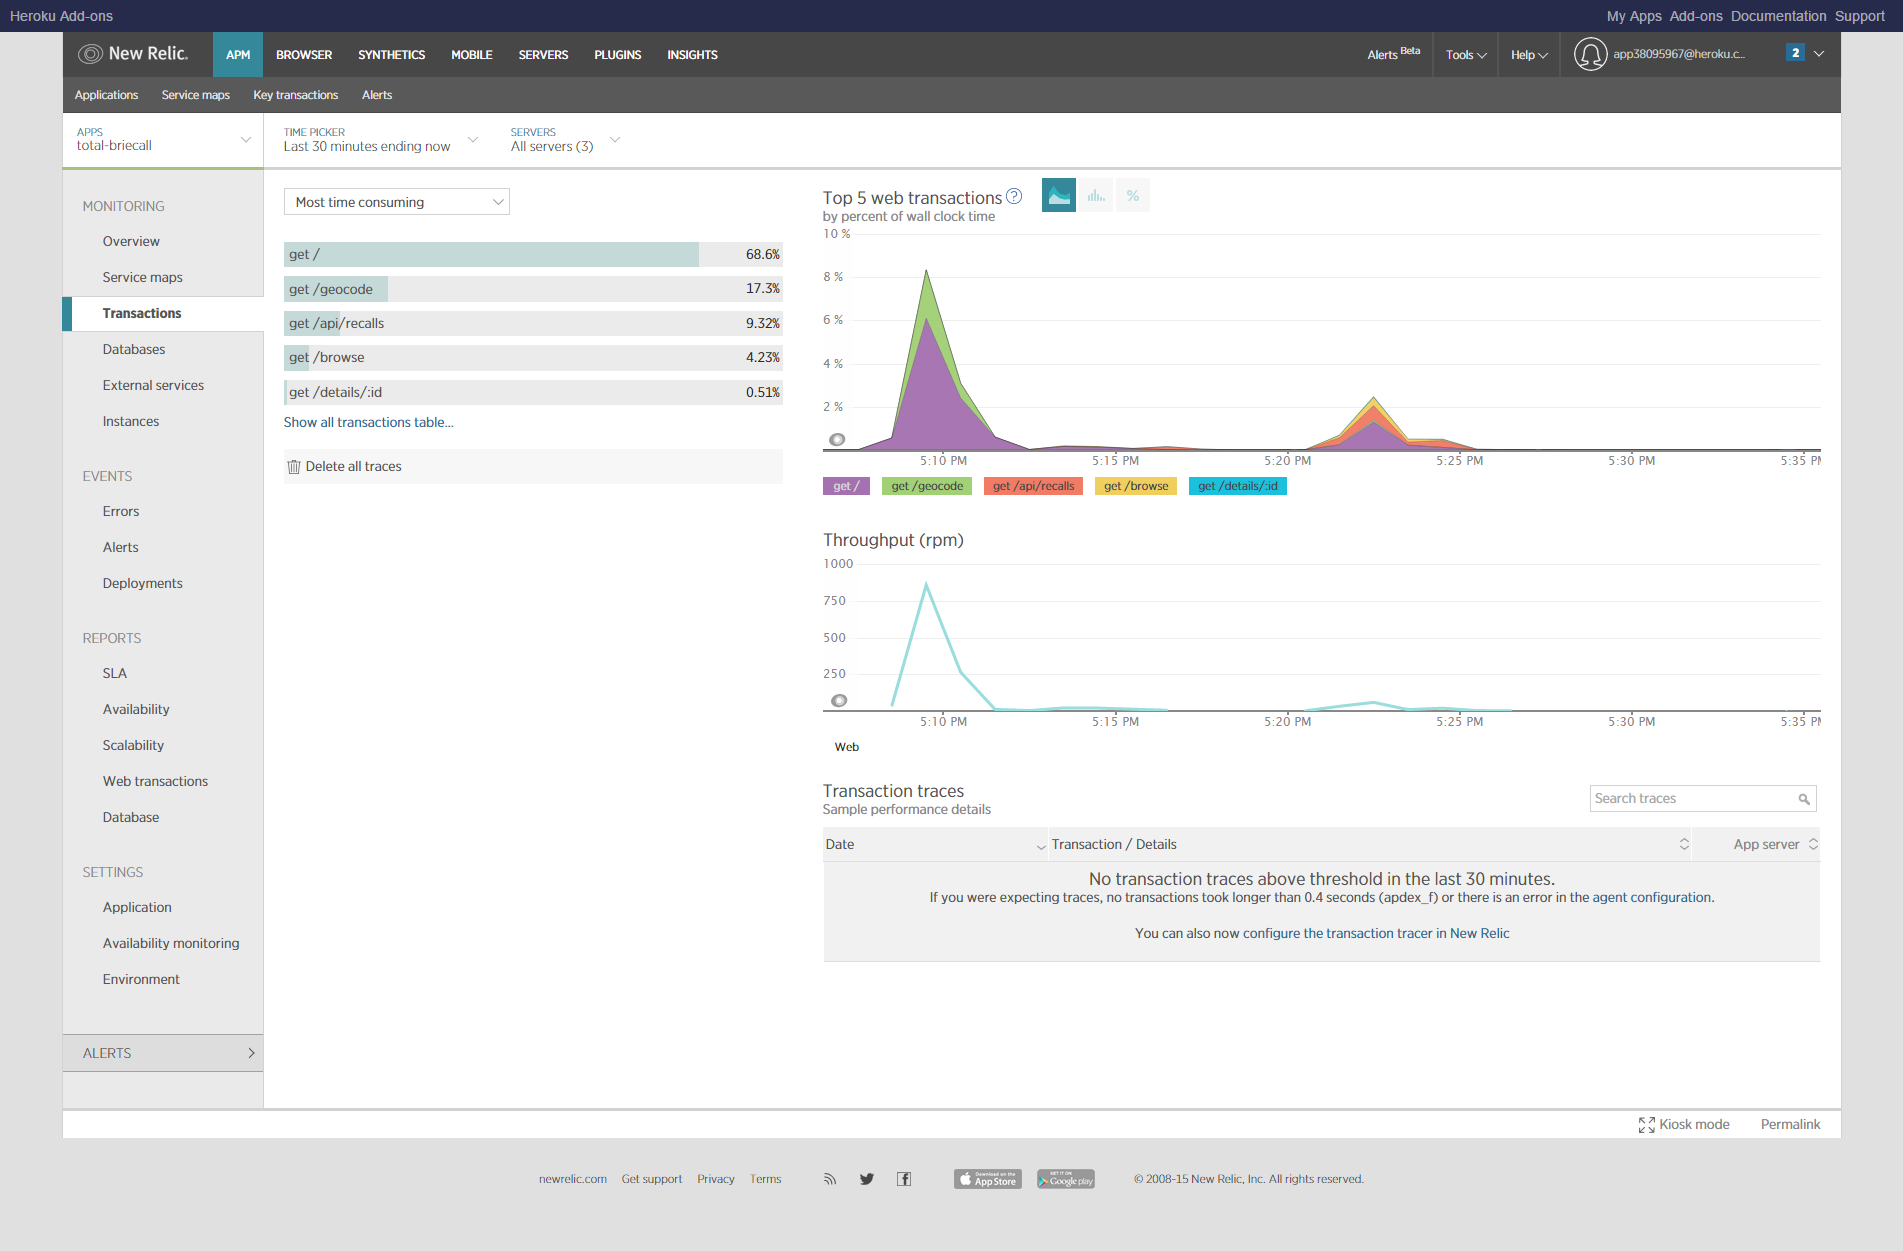Switch to the SERVERS tab
Viewport: 1903px width, 1251px height.
(x=543, y=55)
